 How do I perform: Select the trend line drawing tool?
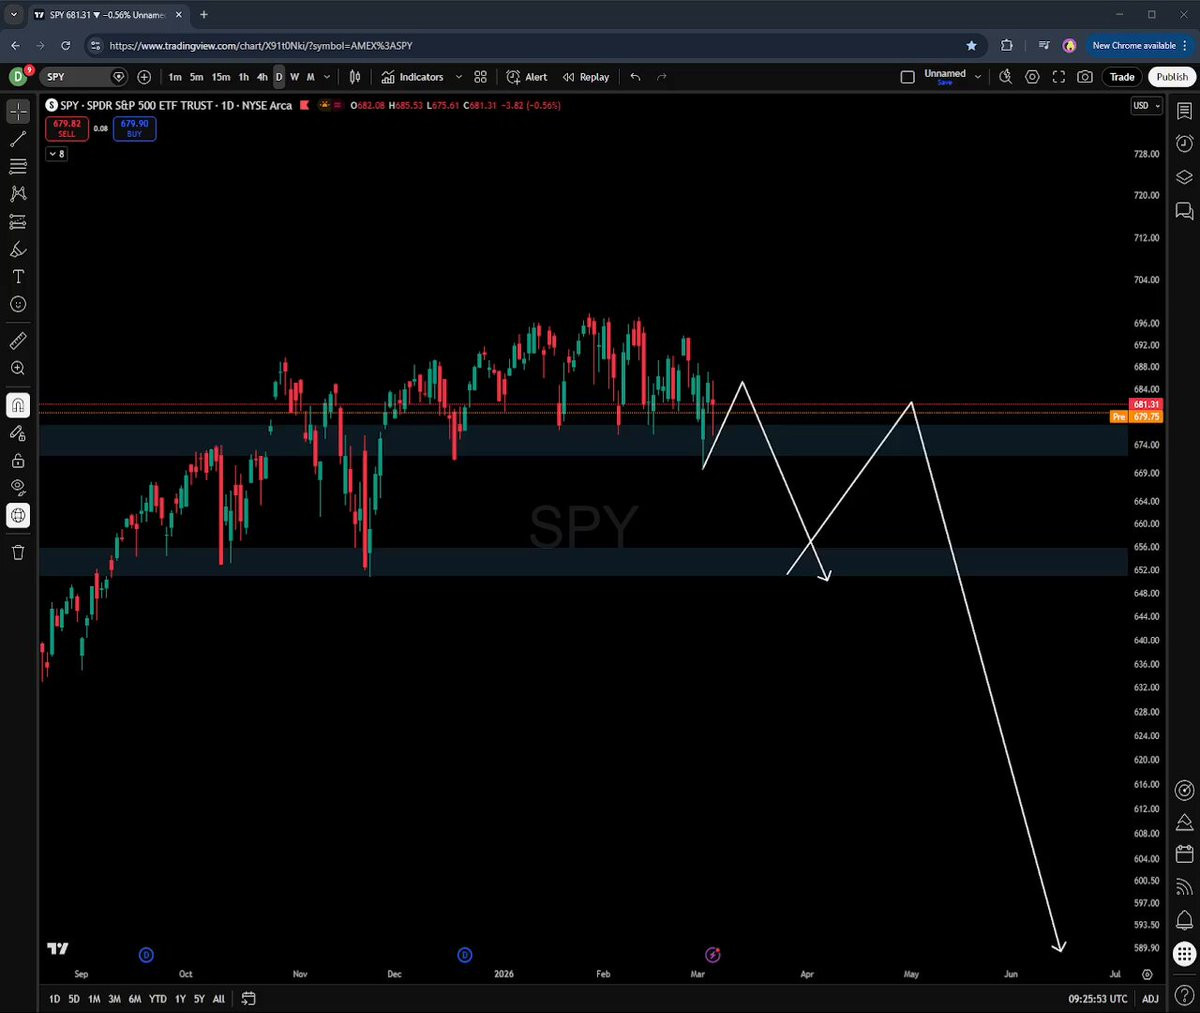coord(18,139)
